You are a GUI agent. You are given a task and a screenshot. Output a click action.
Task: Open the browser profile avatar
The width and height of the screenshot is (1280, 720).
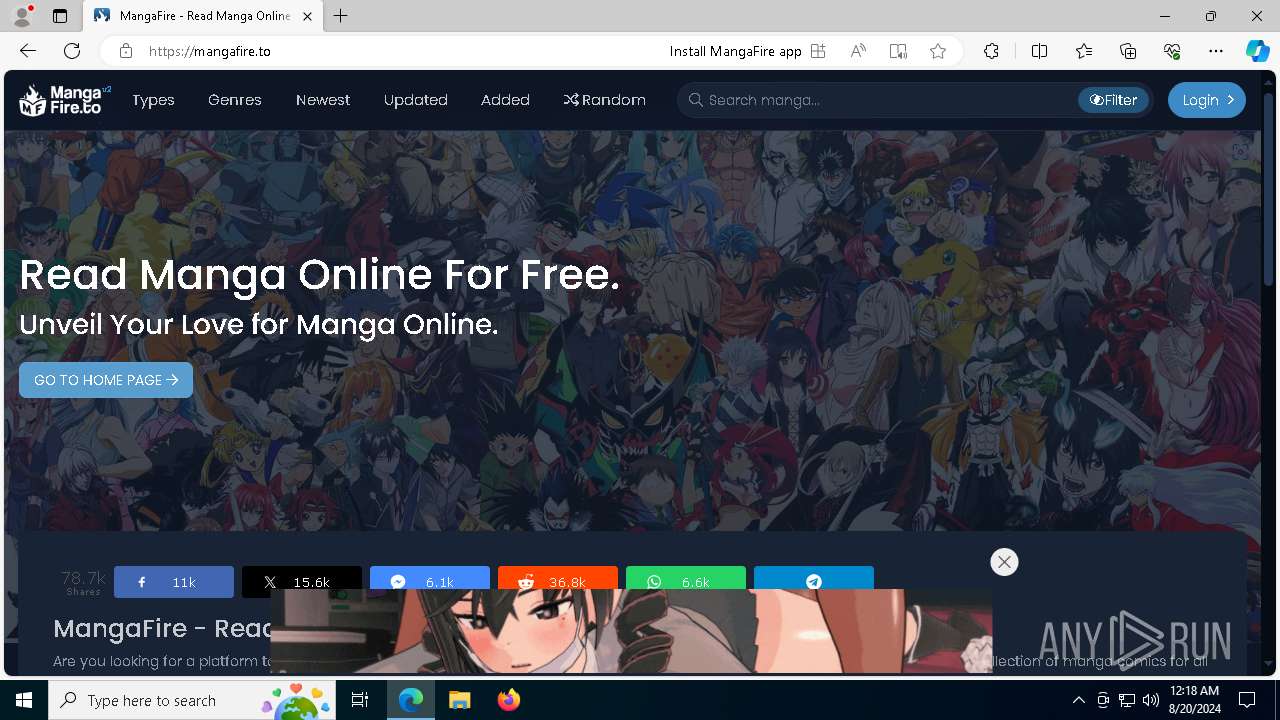click(x=22, y=16)
